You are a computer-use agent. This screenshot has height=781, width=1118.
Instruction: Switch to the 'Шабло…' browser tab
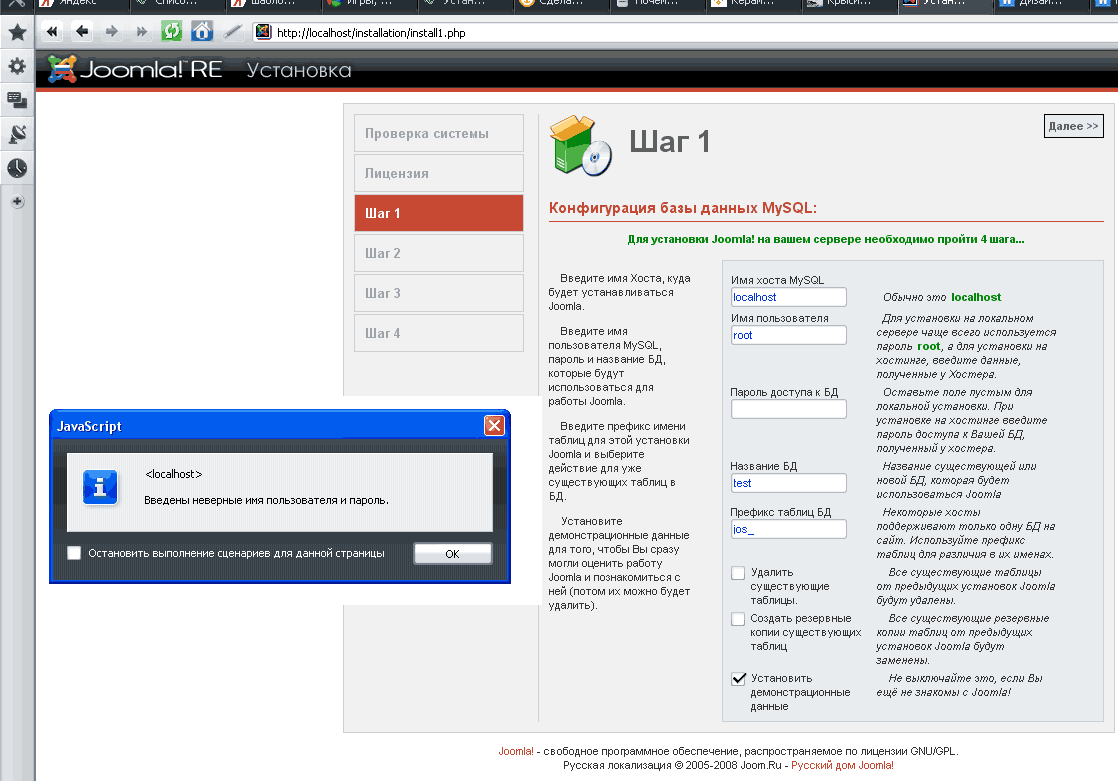click(x=273, y=4)
